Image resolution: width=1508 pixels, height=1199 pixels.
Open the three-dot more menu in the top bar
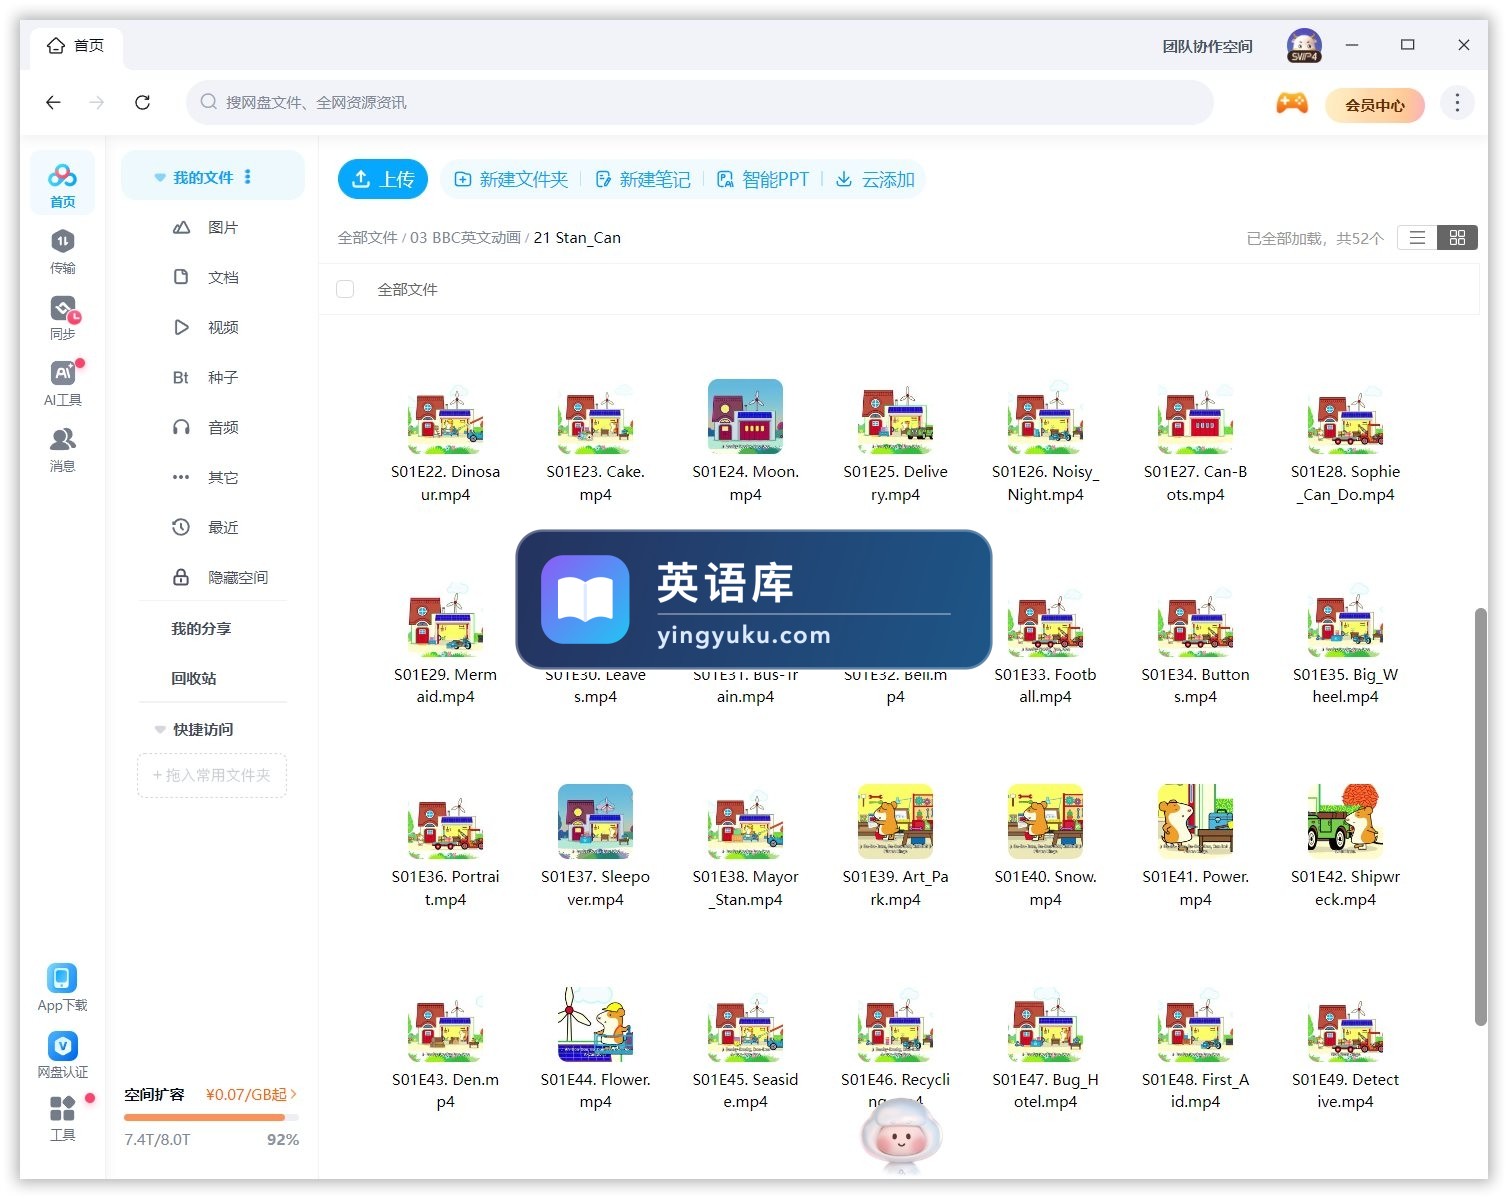tap(1457, 103)
